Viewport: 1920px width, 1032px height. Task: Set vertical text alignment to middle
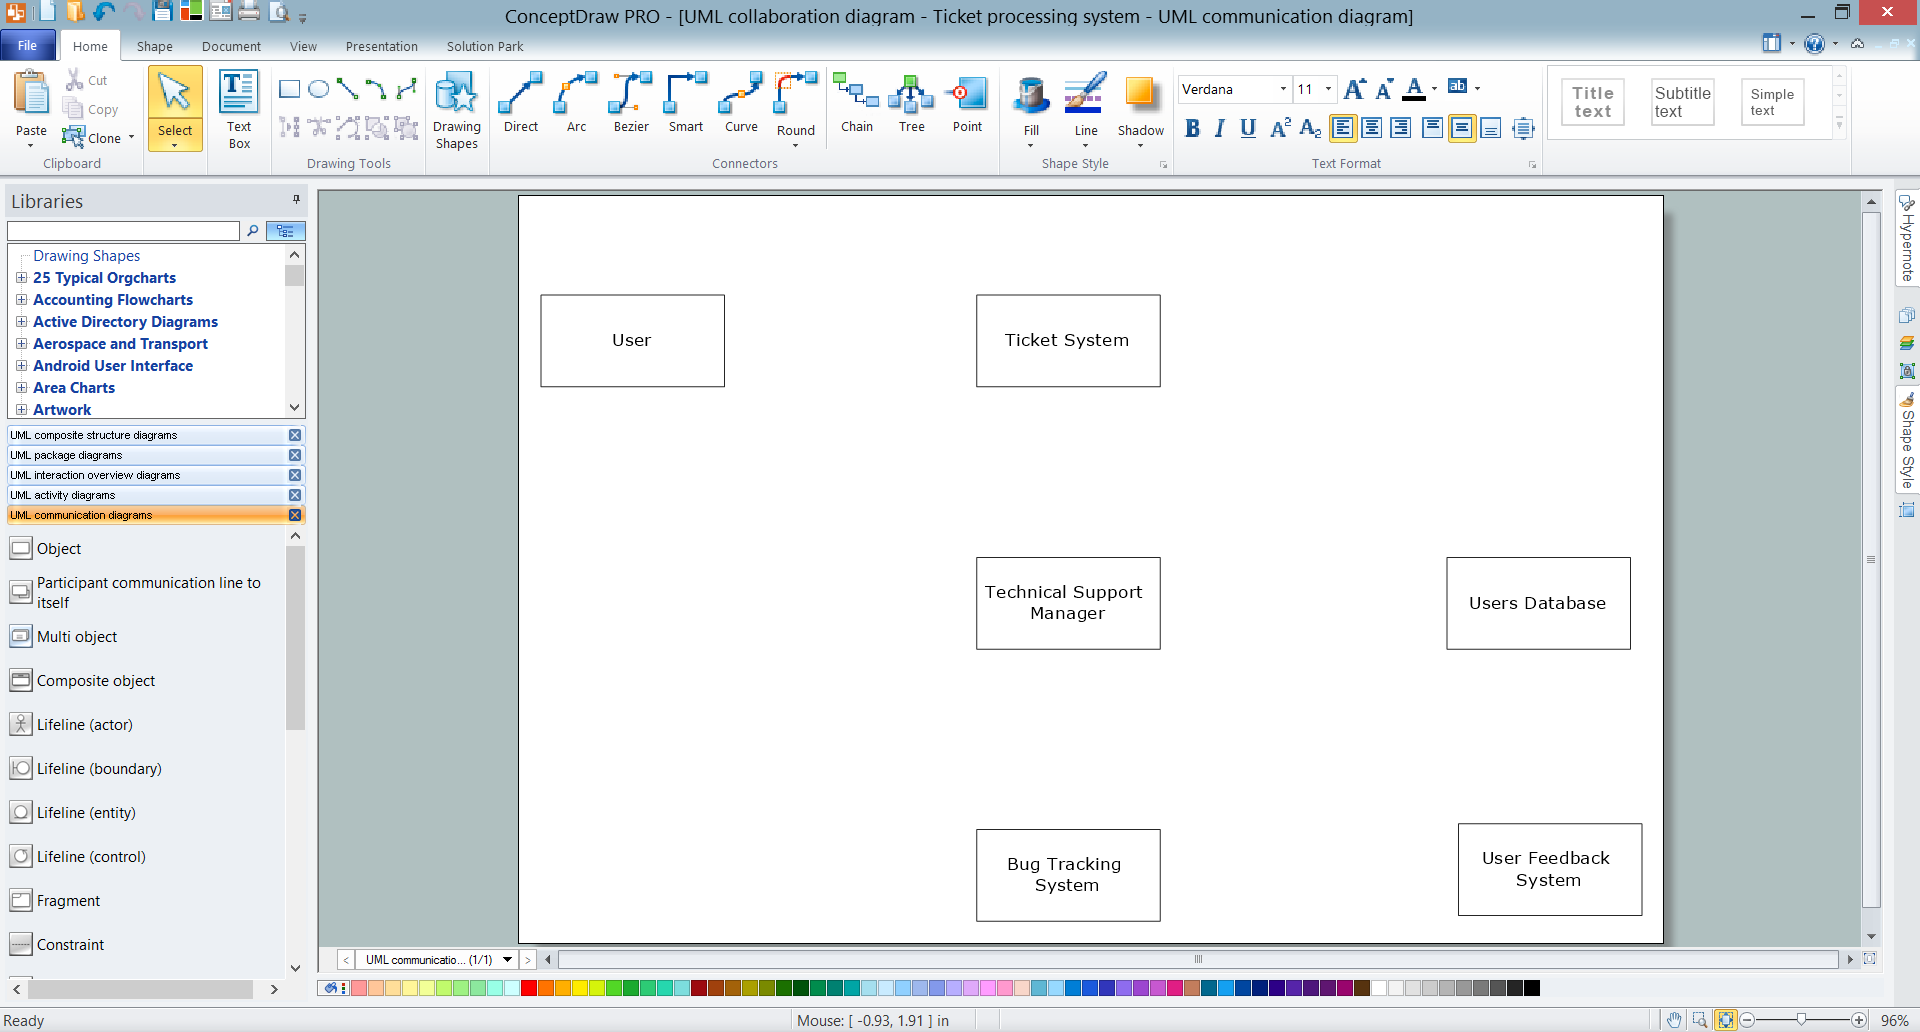tap(1462, 128)
